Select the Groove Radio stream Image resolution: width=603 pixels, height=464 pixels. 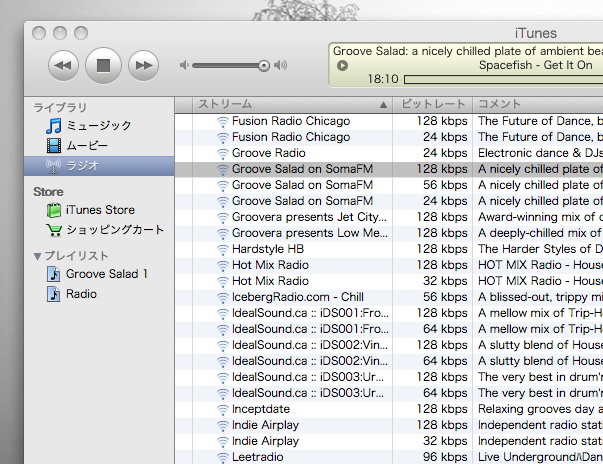(x=389, y=153)
